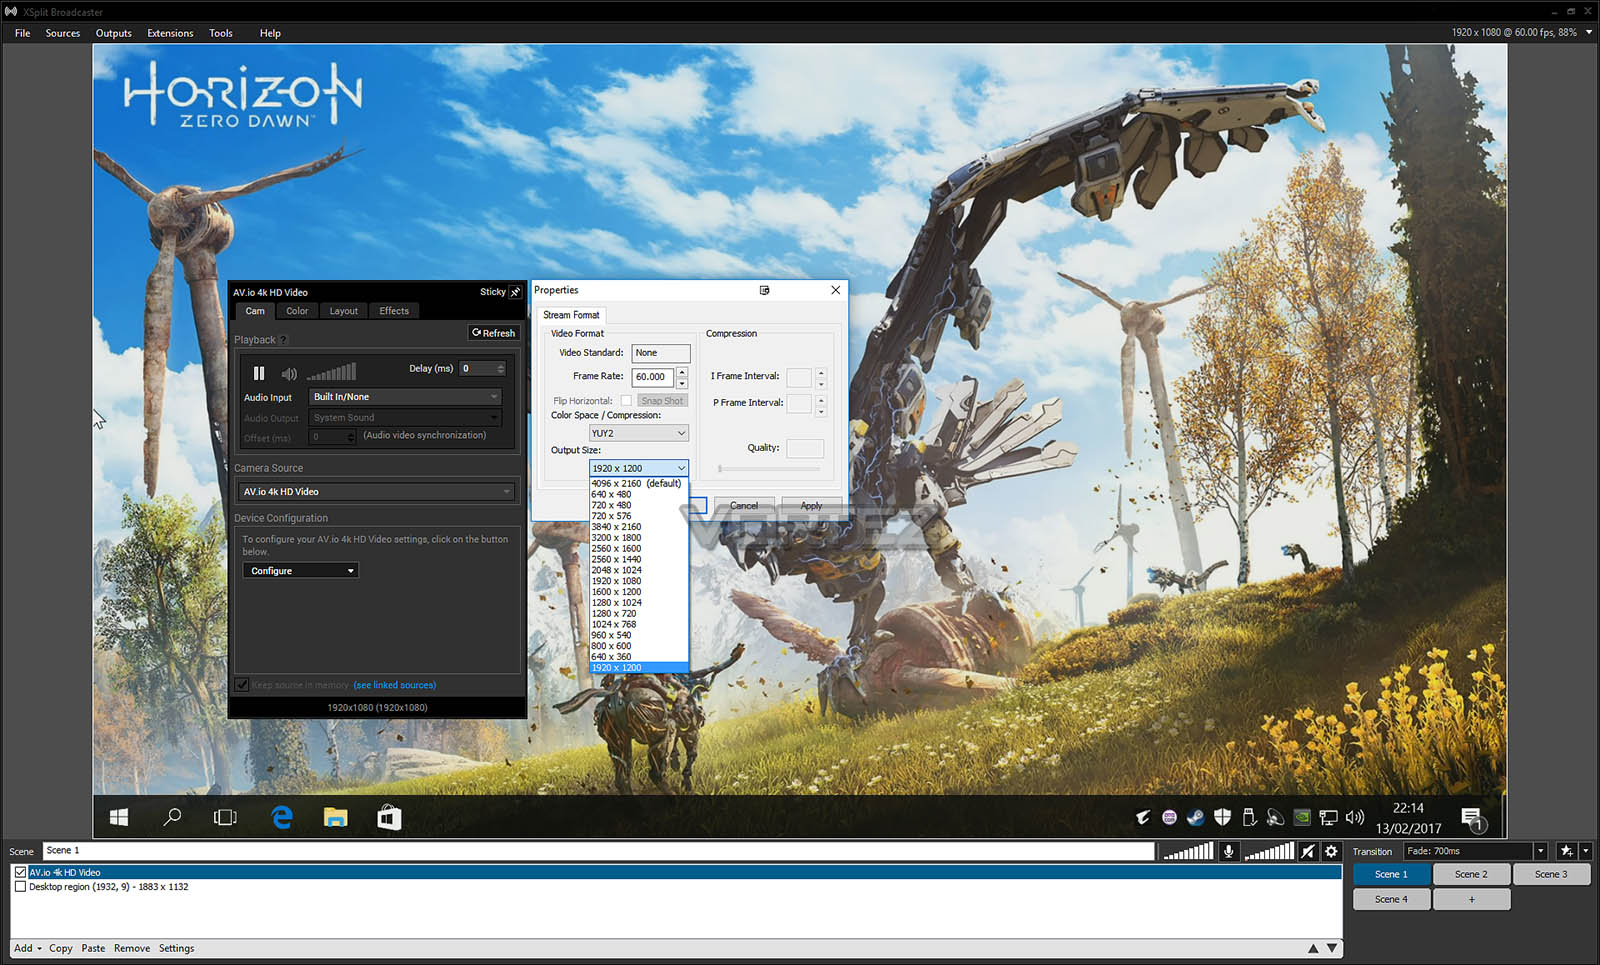Open the Sources menu
This screenshot has height=965, width=1600.
[x=63, y=33]
